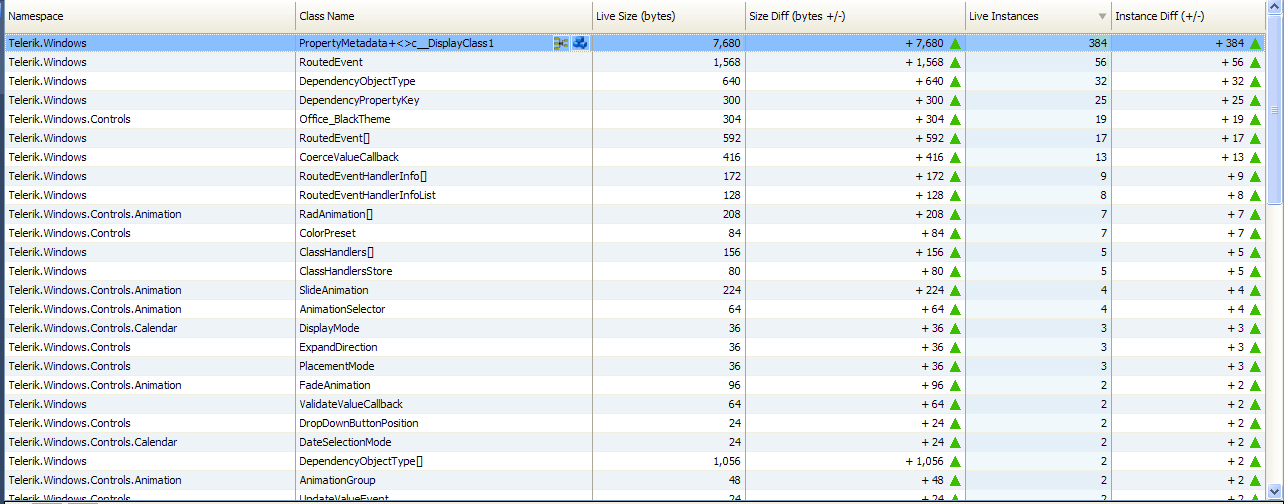Click instance diff value + 25

pyautogui.click(x=1233, y=101)
